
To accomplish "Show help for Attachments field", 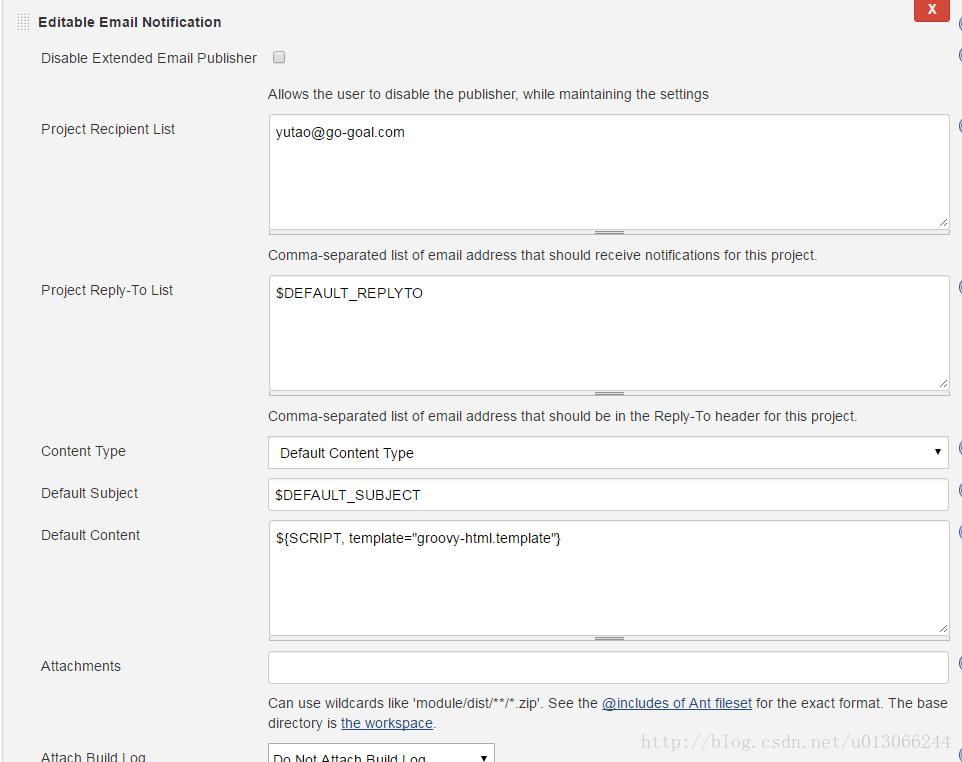I will [x=960, y=663].
